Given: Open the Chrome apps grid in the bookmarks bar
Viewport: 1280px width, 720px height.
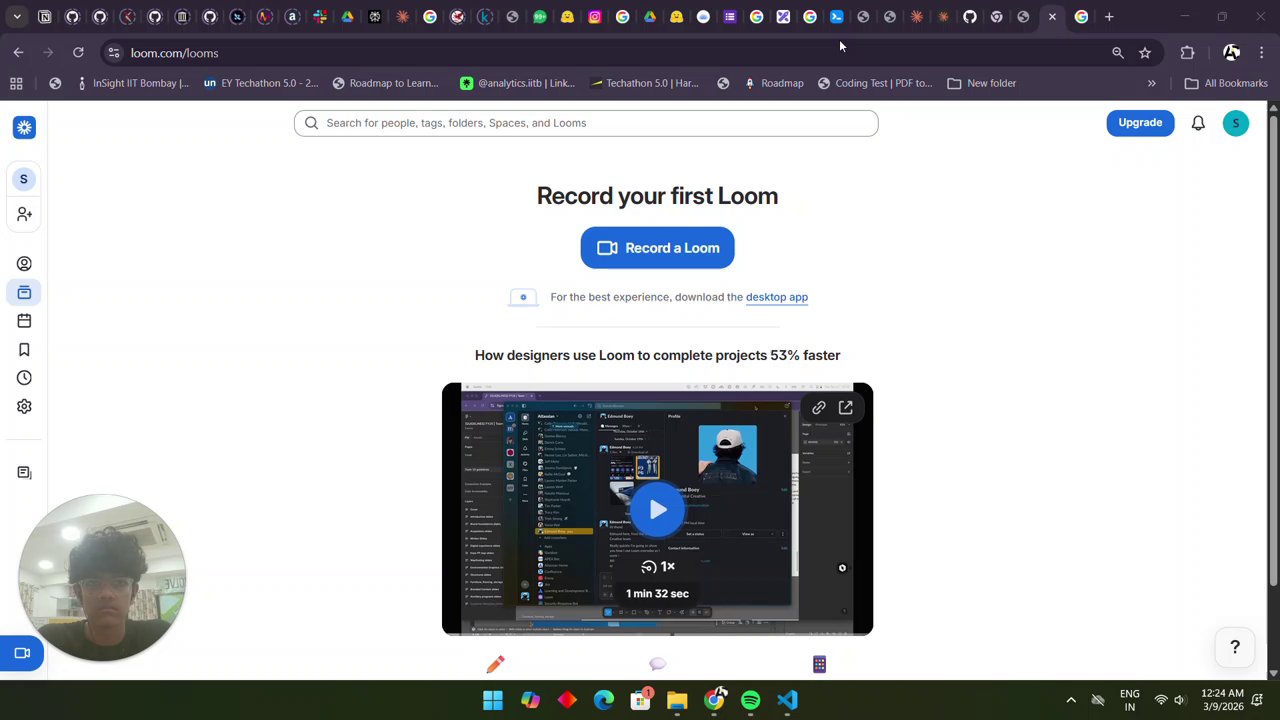Looking at the screenshot, I should [x=16, y=83].
